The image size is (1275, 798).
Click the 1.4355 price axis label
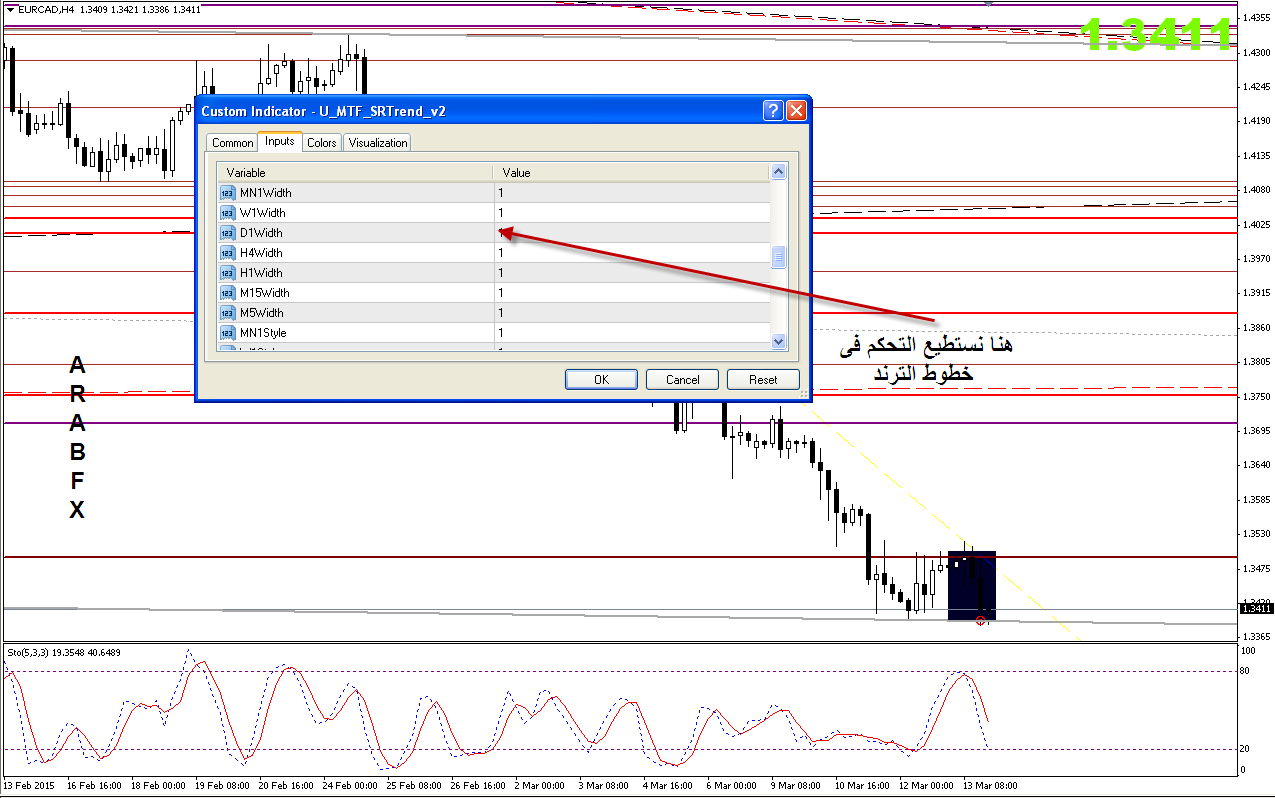1256,18
